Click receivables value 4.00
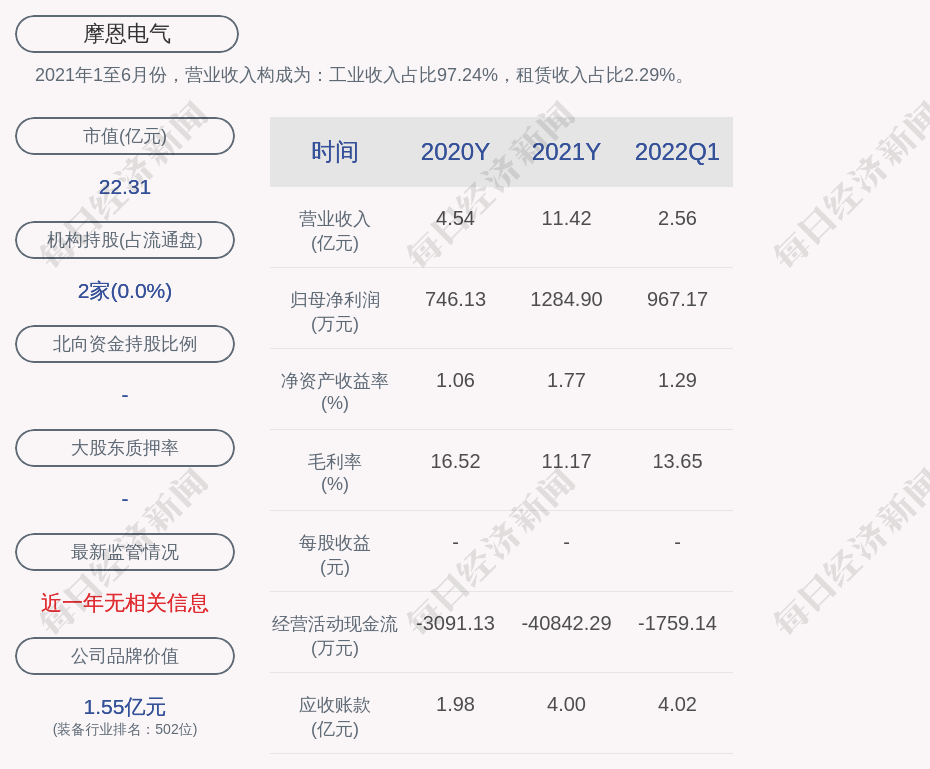 point(566,704)
